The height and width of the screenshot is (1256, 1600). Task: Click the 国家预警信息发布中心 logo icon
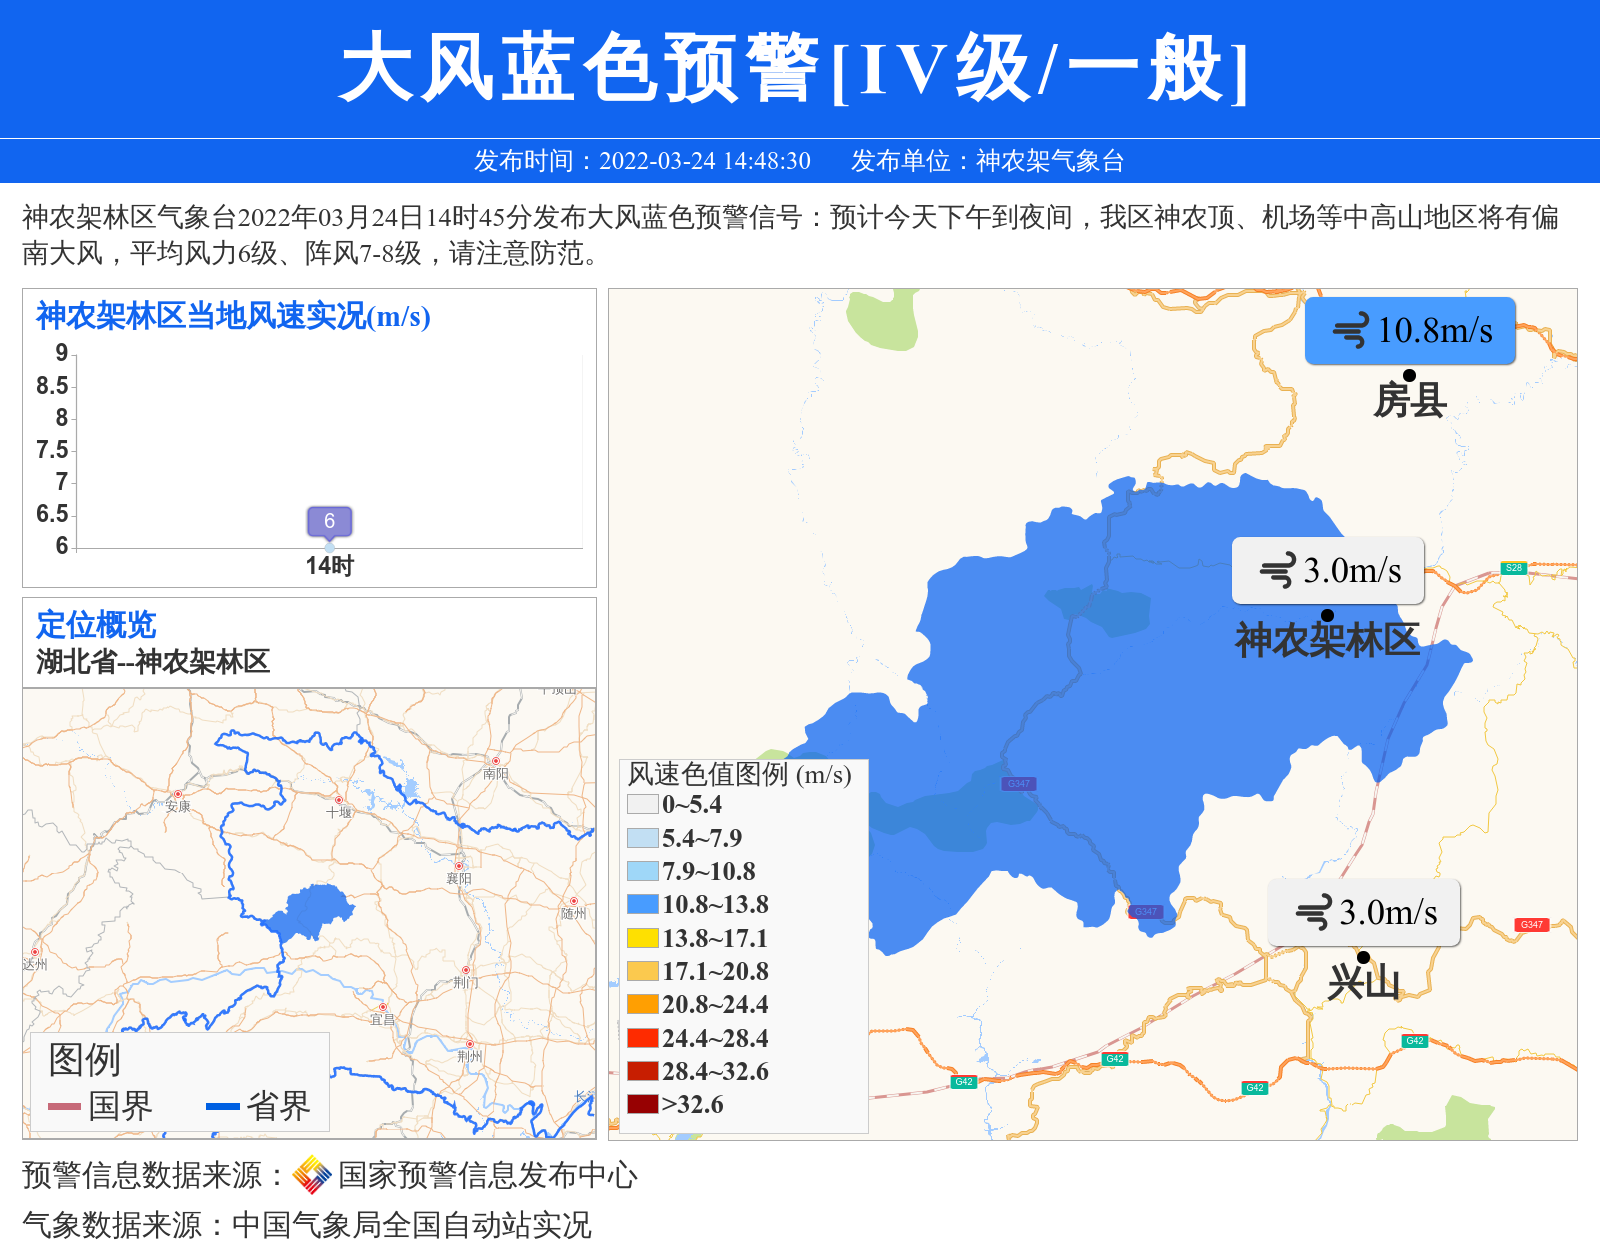(312, 1175)
